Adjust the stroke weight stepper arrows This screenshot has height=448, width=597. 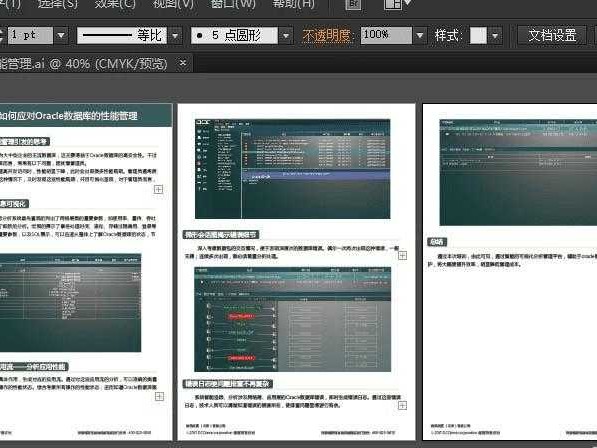click(2, 35)
